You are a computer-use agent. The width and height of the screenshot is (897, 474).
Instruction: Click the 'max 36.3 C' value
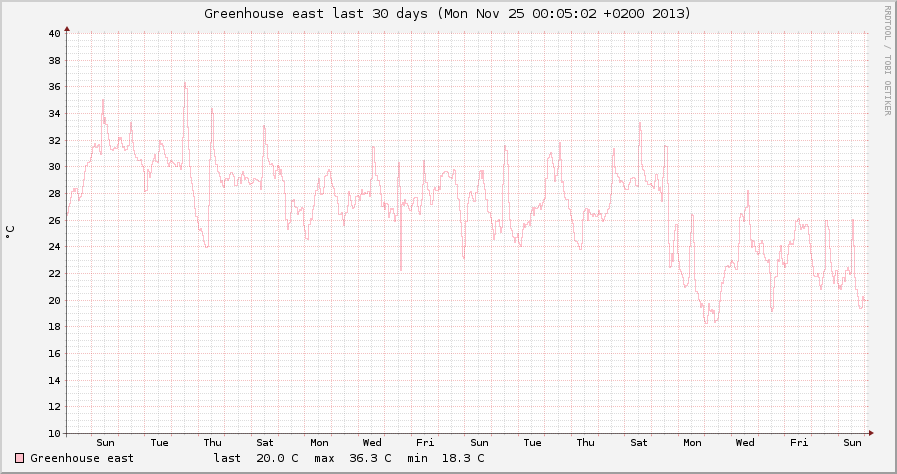[352, 459]
